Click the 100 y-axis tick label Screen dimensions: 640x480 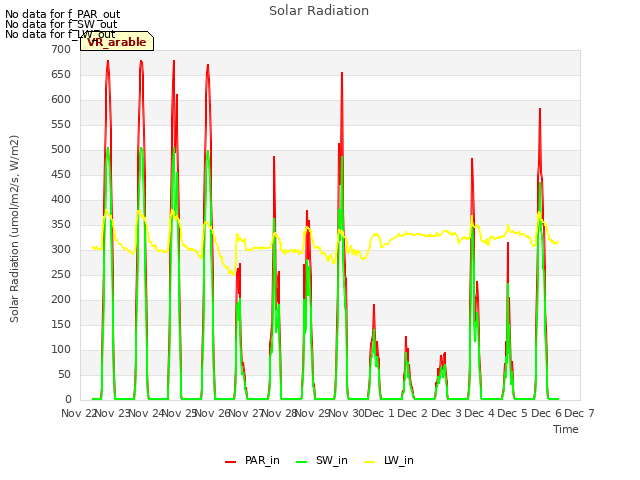pos(61,350)
